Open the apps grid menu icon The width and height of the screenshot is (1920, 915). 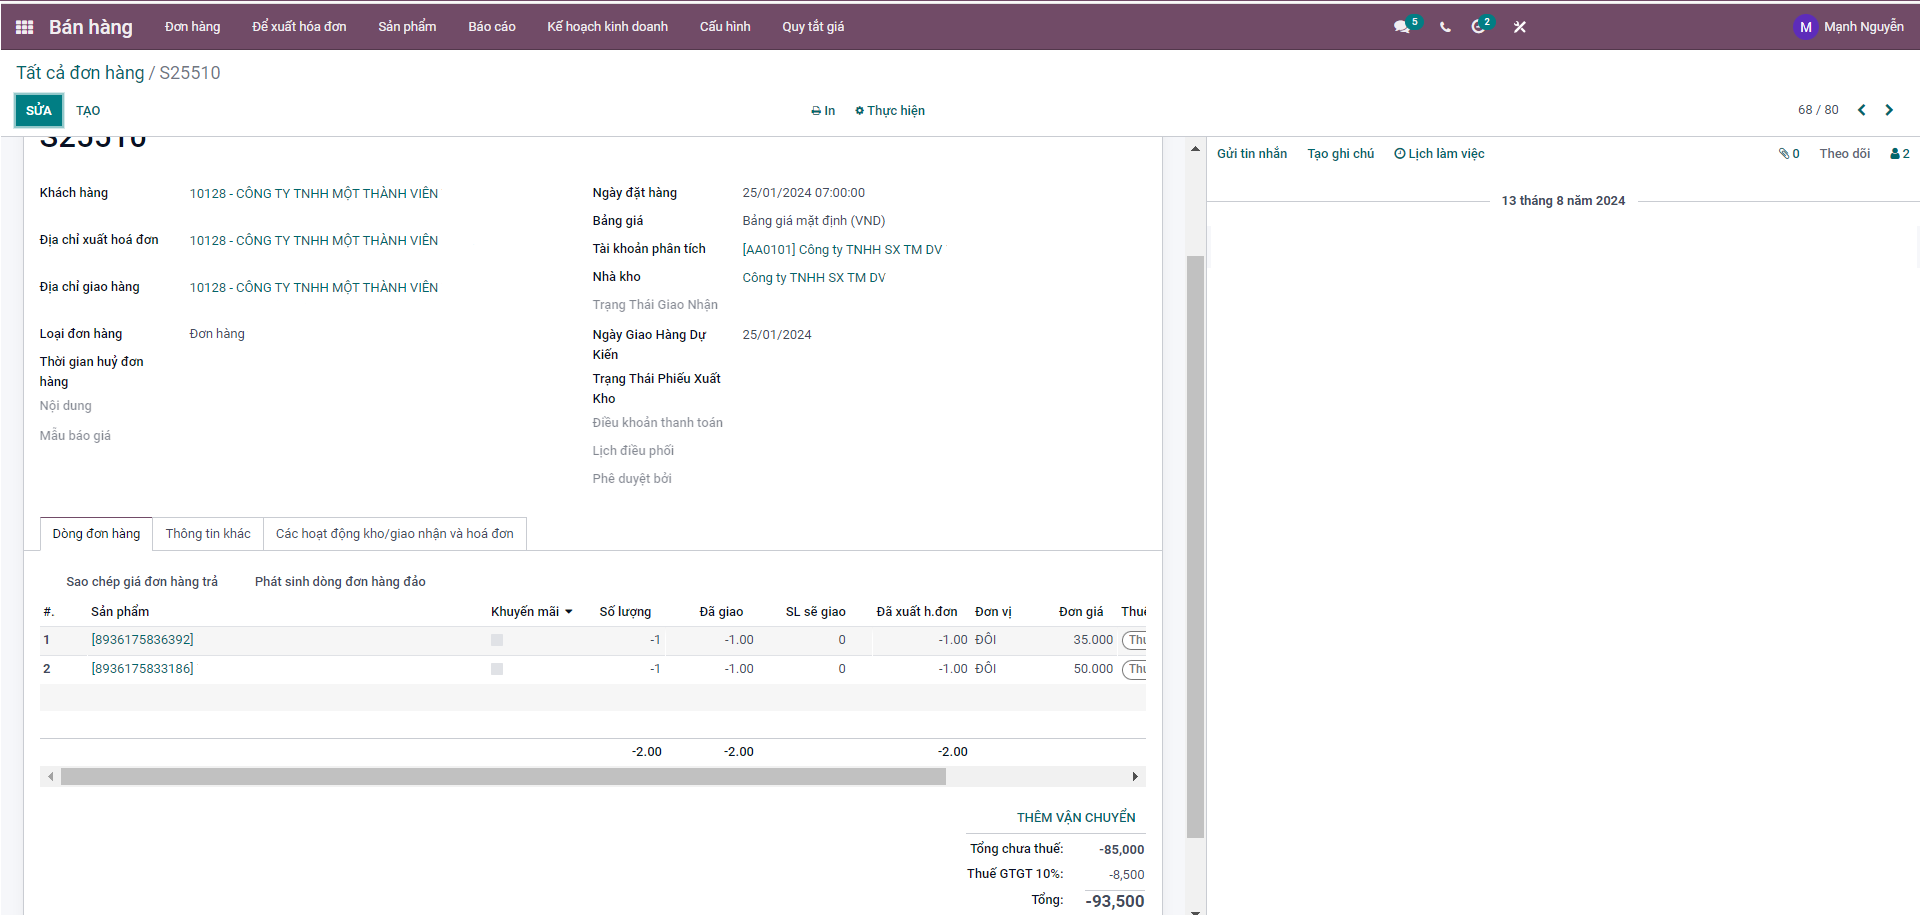click(25, 27)
